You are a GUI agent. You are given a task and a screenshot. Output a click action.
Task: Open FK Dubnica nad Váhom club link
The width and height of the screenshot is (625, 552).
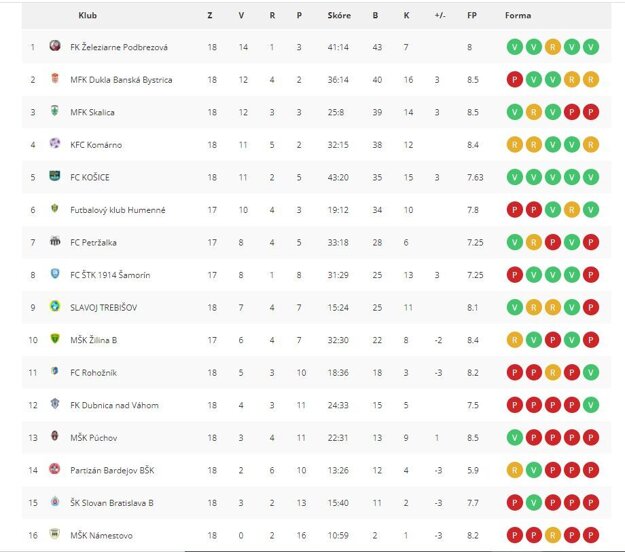[114, 405]
